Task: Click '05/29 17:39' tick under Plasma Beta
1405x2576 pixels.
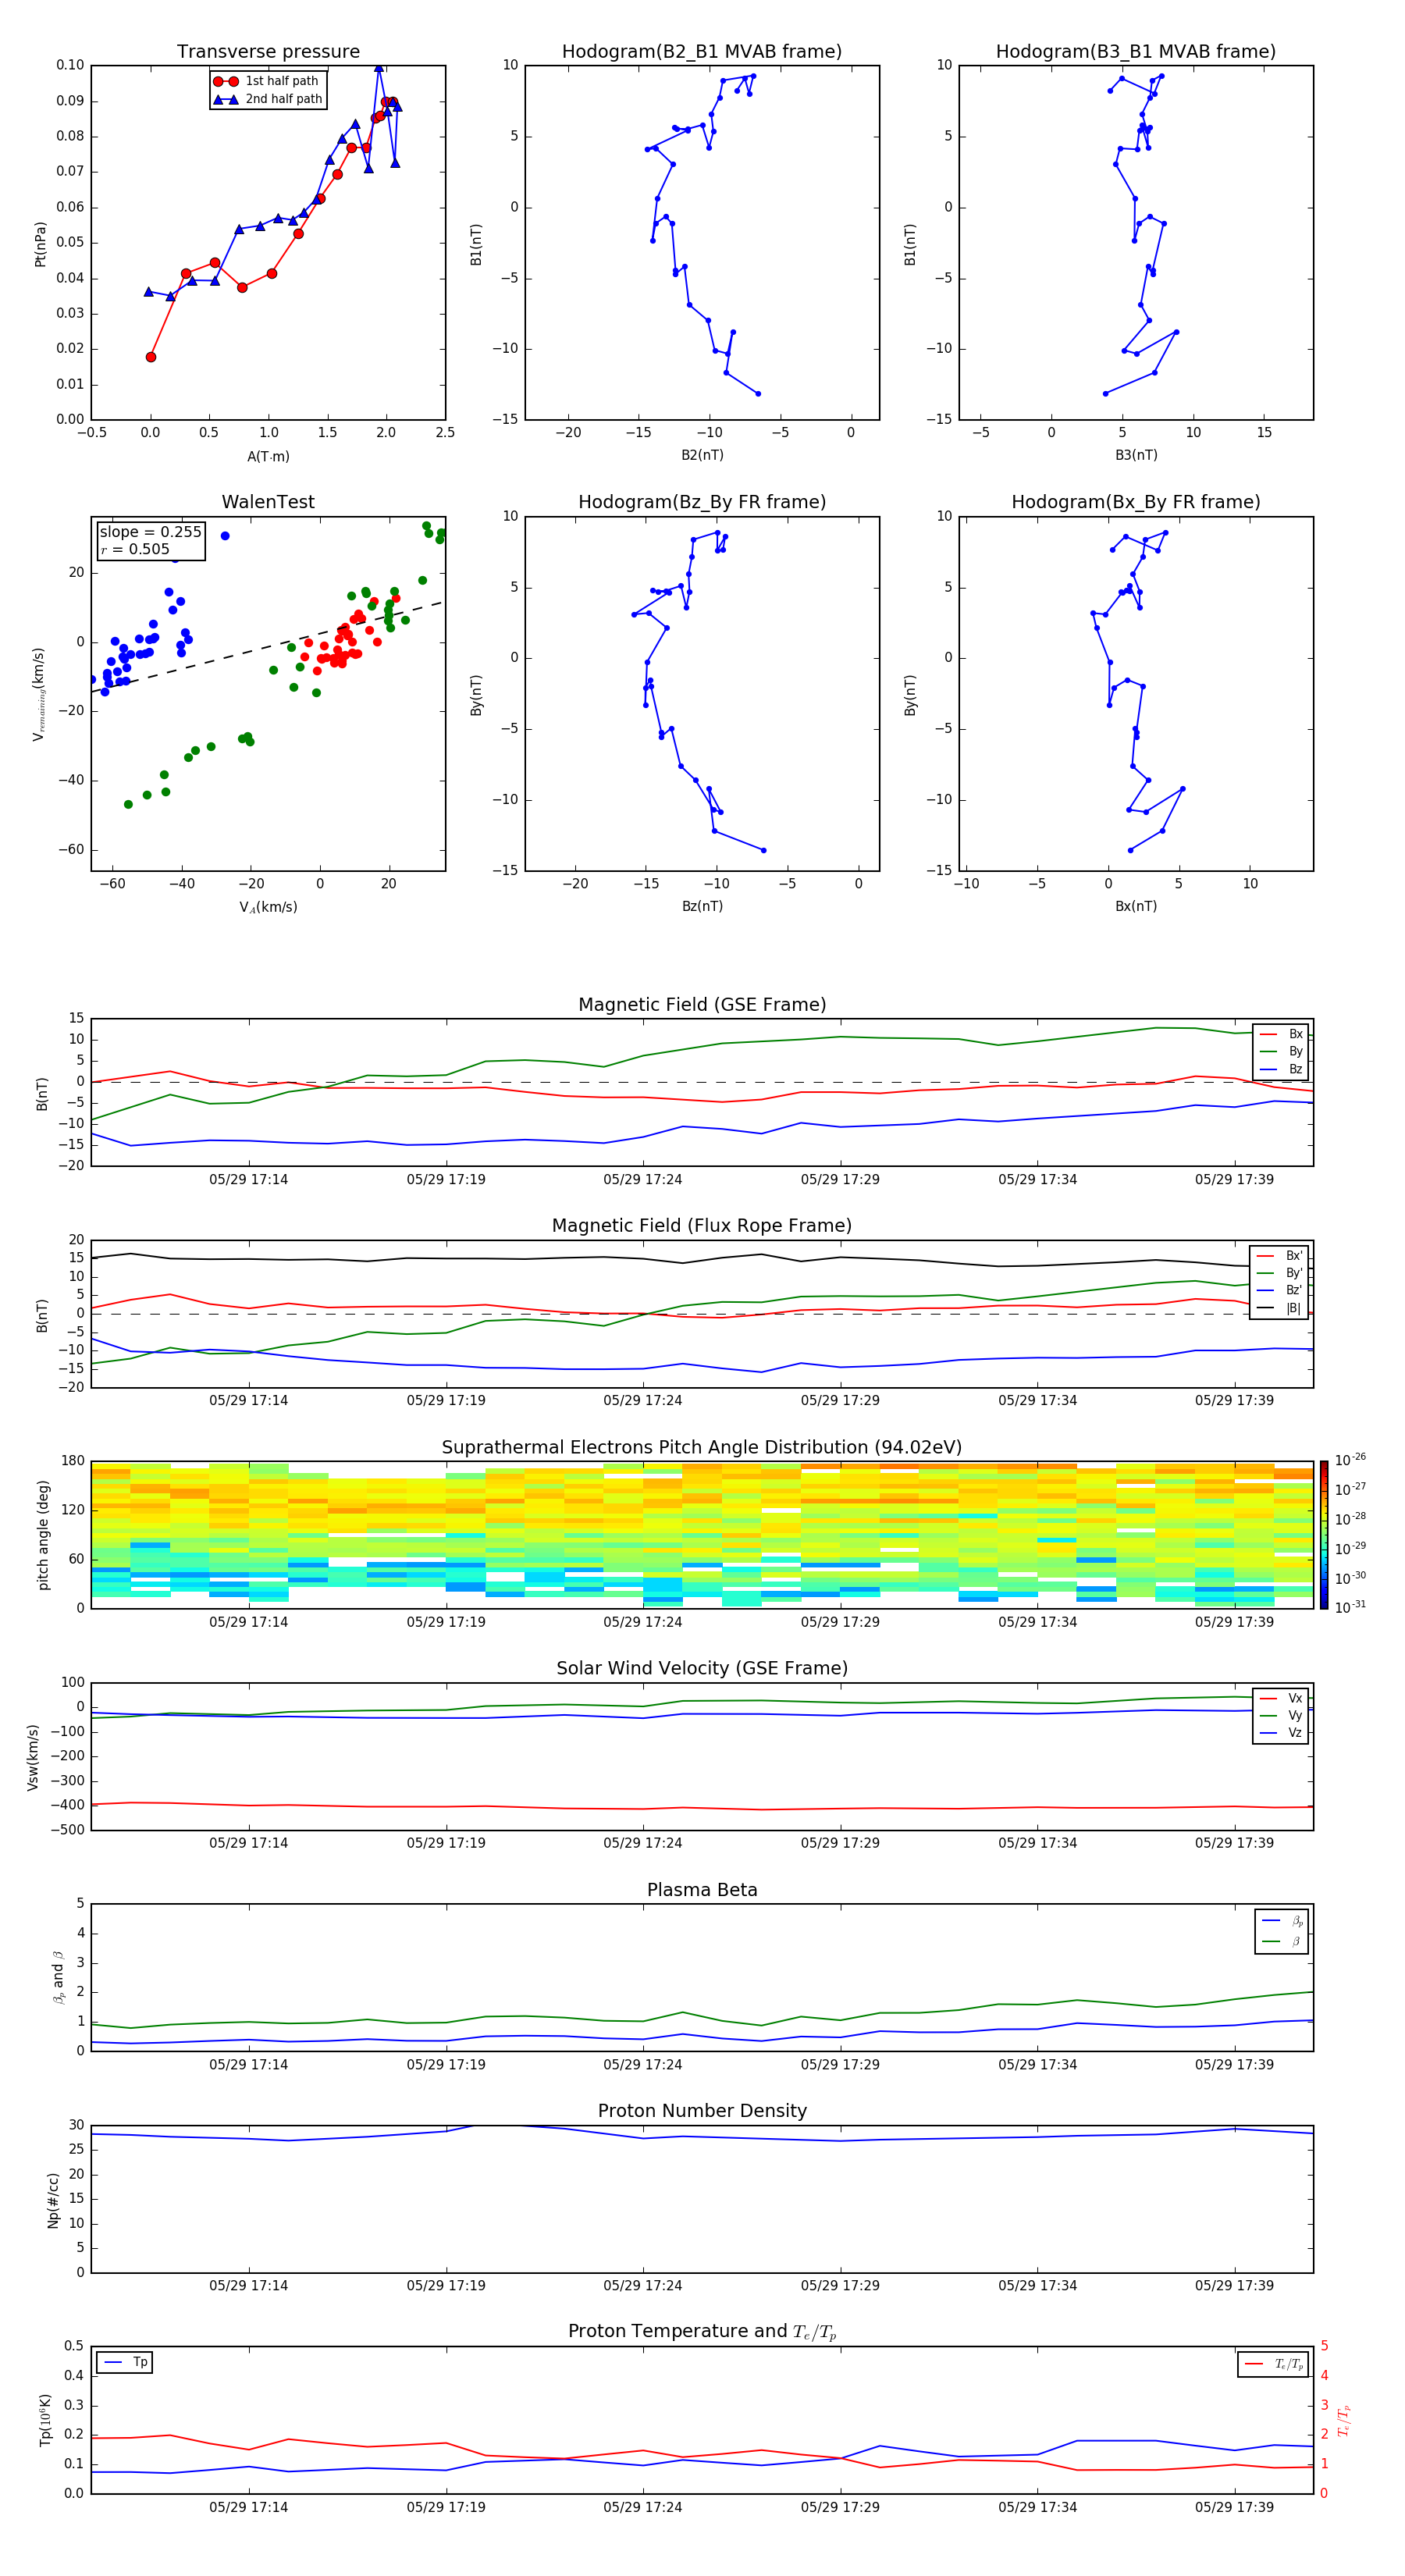Action: [x=1234, y=2065]
